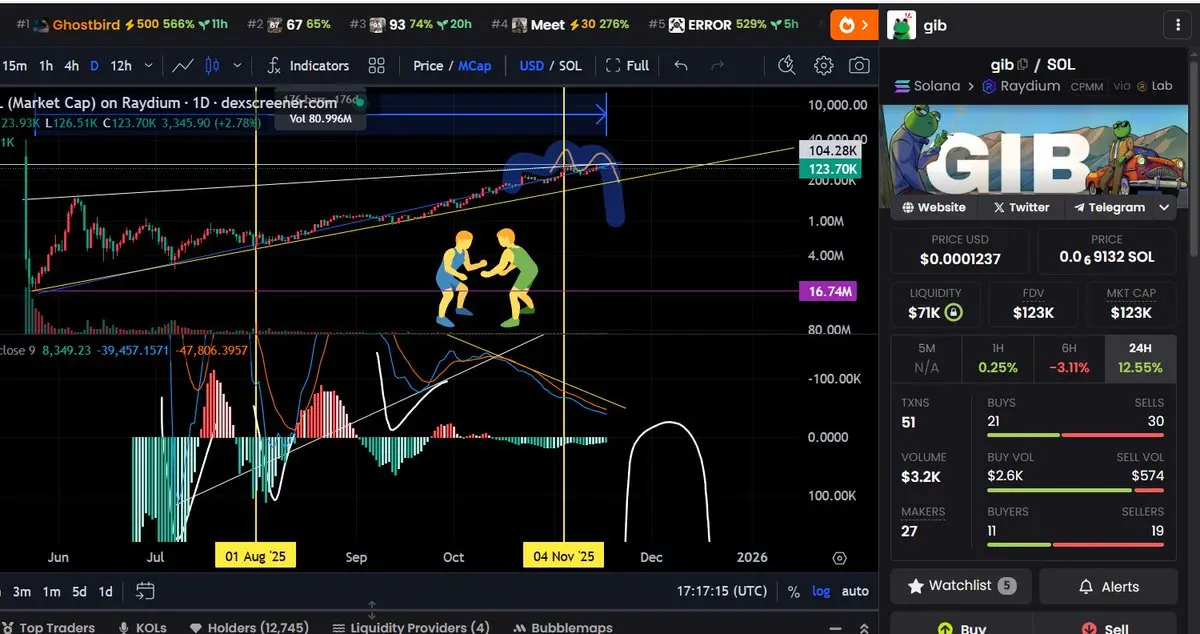Click the 01 Aug '25 date marker

tap(256, 556)
